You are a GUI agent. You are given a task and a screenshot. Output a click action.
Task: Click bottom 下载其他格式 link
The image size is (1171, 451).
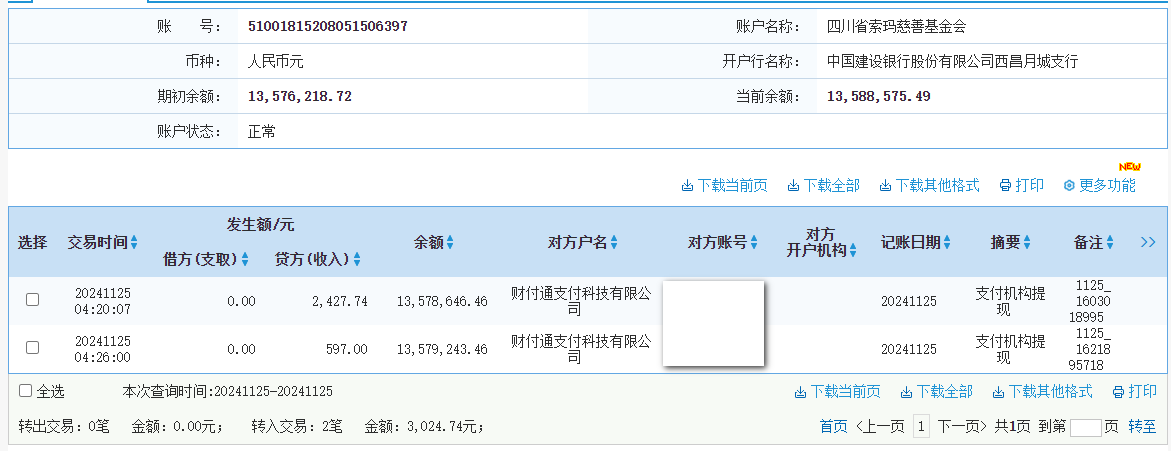tap(1050, 392)
